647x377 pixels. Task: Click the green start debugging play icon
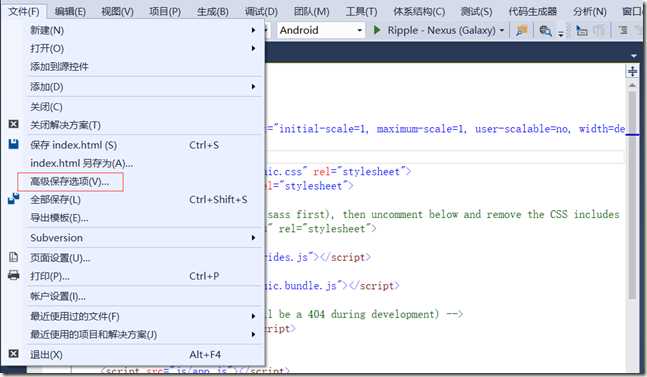(x=376, y=30)
